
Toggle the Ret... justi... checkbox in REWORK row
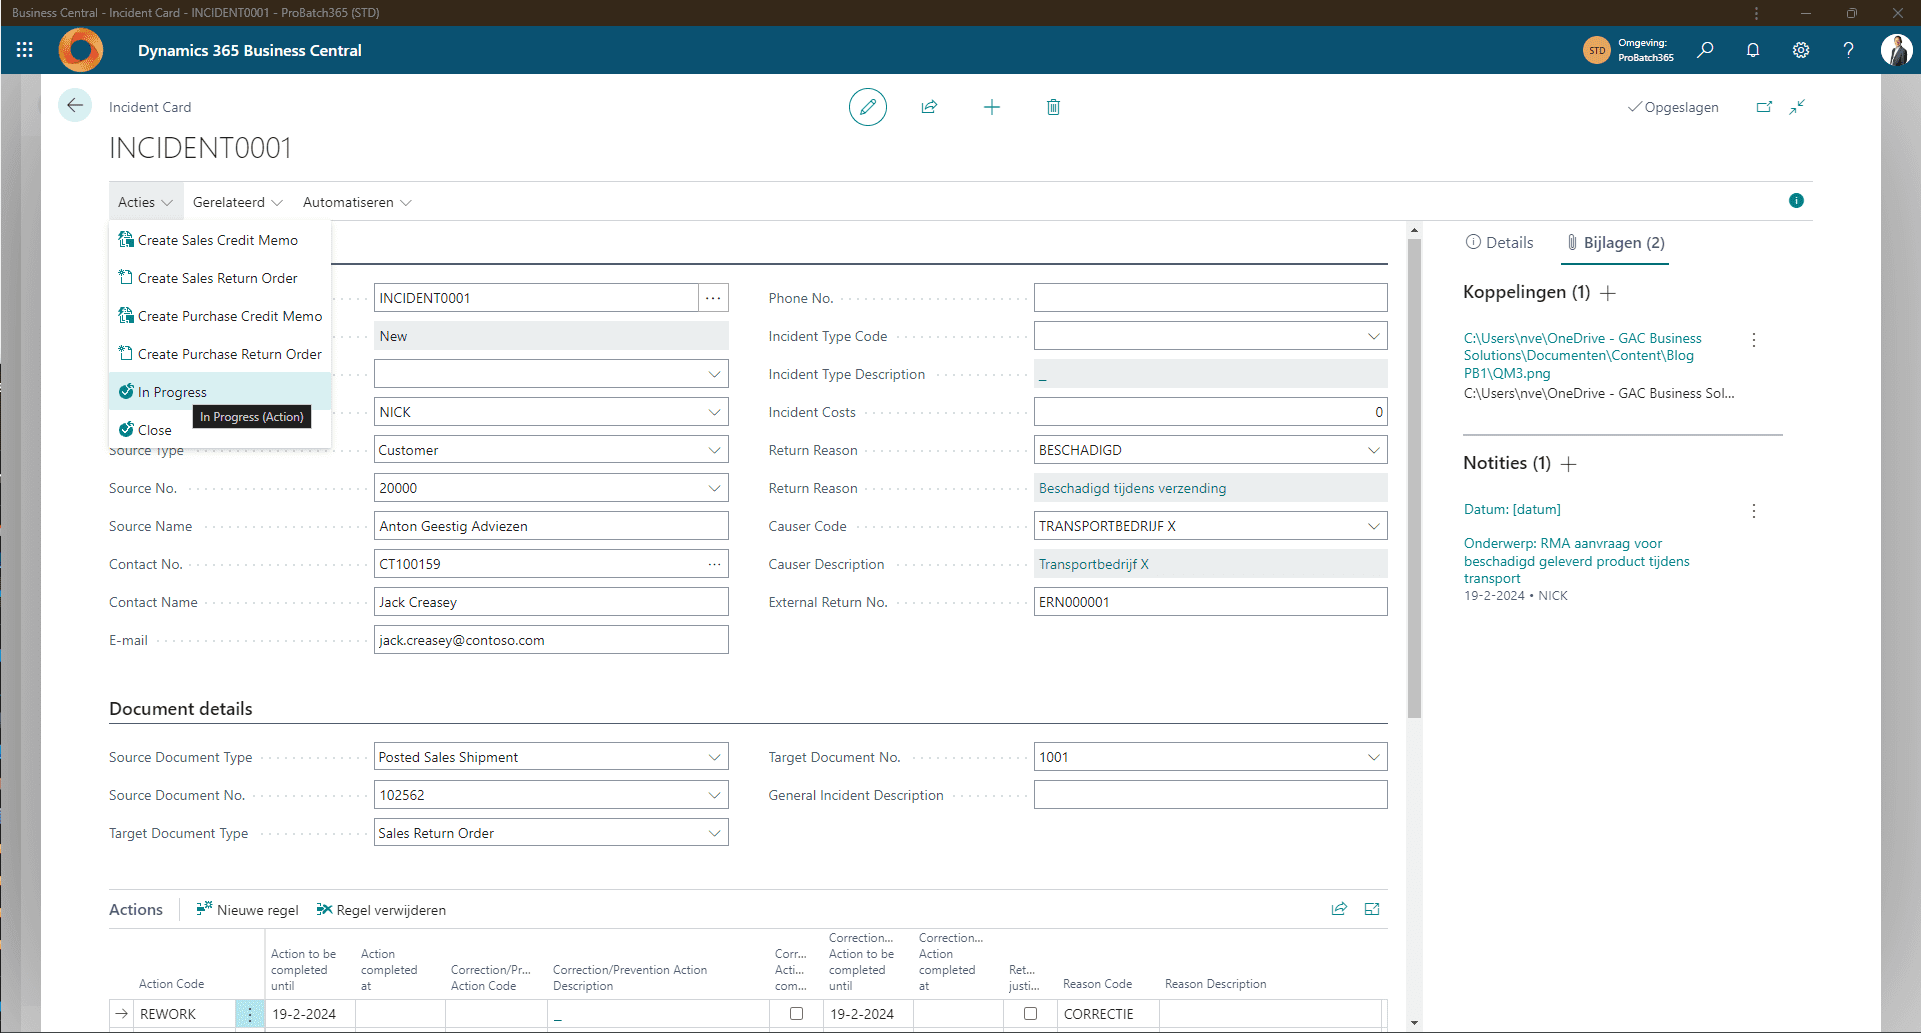(1030, 1013)
